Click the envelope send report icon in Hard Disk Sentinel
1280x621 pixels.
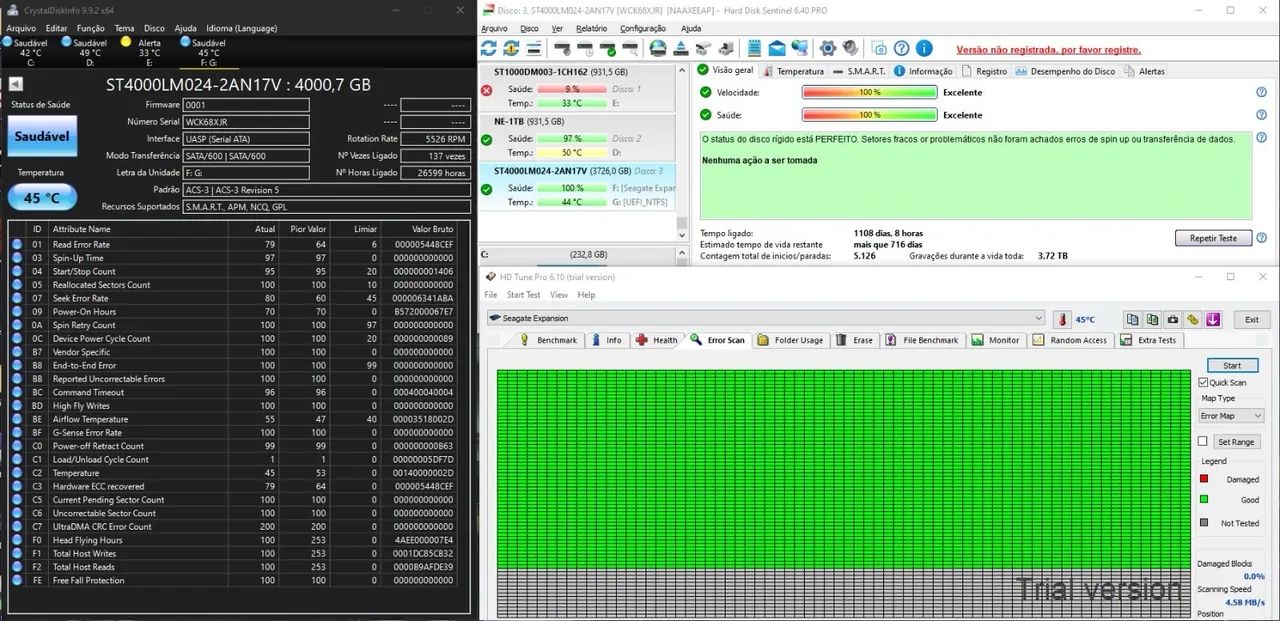[x=777, y=48]
